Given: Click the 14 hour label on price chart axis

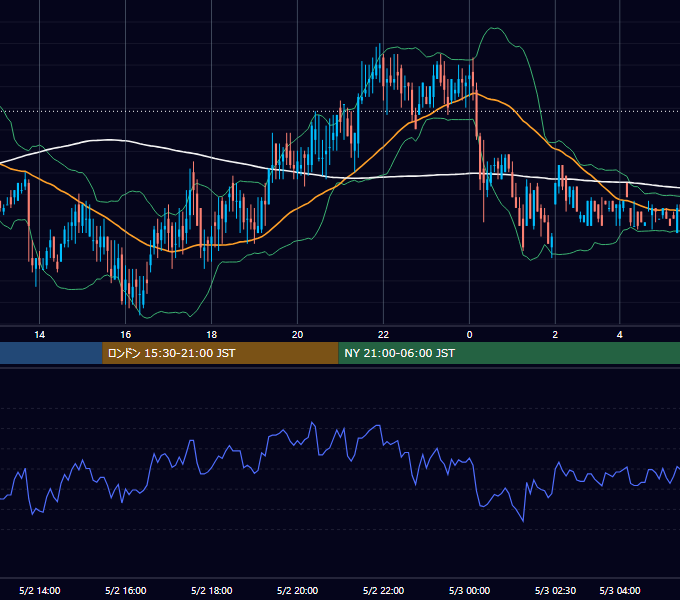Looking at the screenshot, I should pos(39,335).
